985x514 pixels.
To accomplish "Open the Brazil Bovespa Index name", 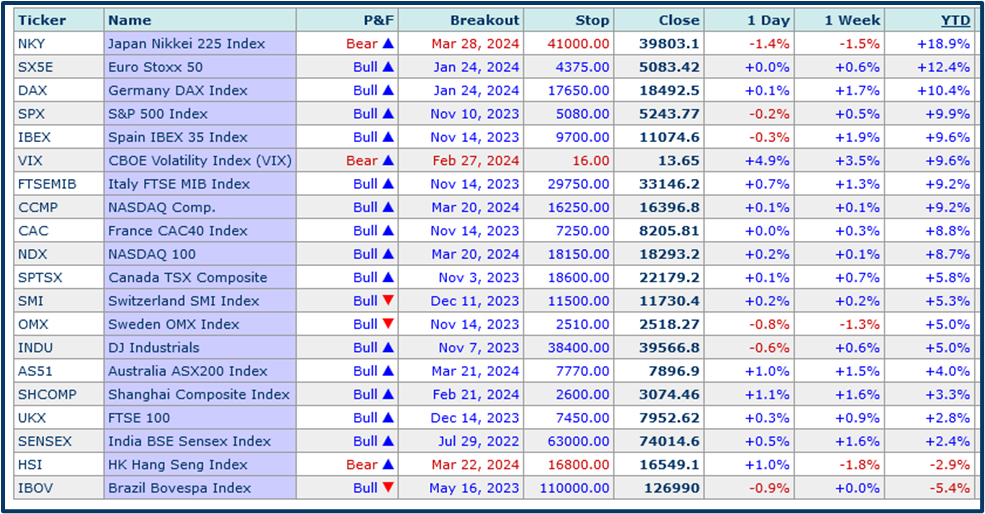I will point(179,488).
